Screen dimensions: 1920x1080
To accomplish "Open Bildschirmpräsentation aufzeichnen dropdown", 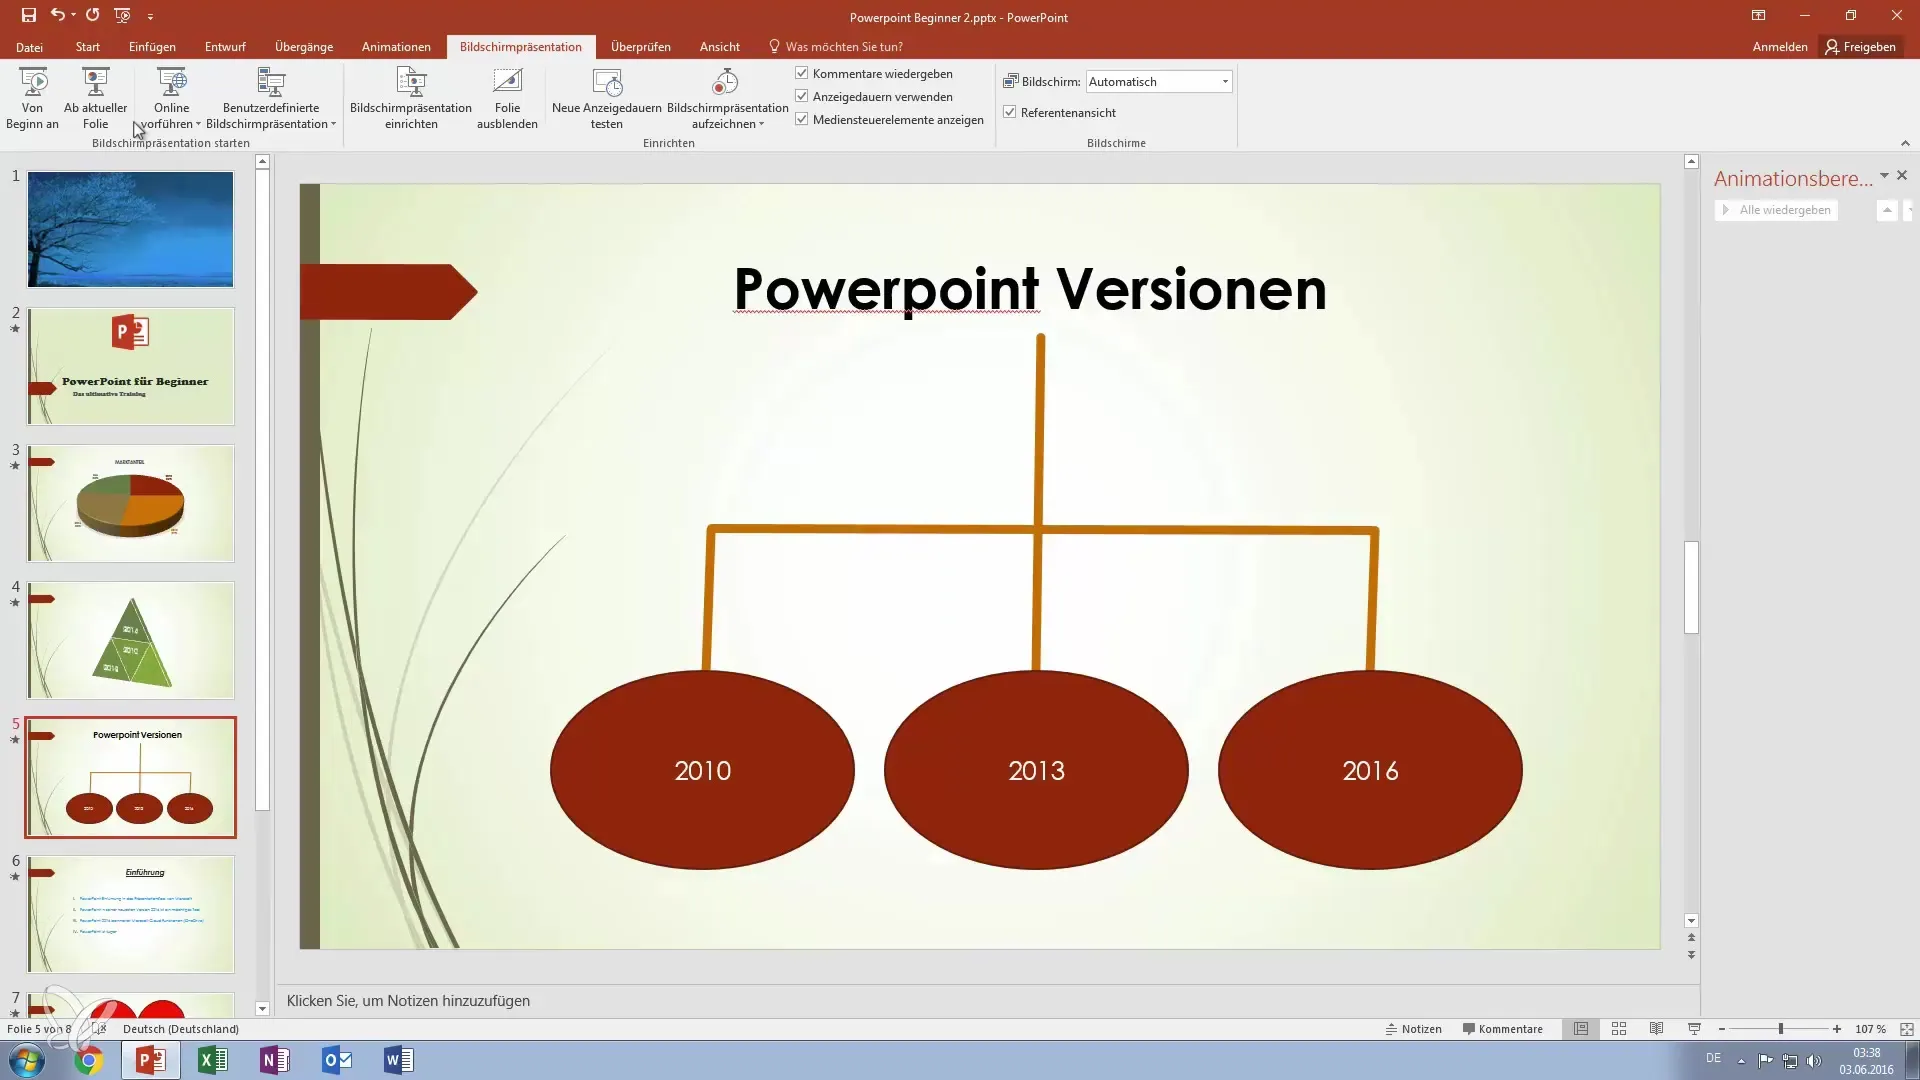I will pyautogui.click(x=727, y=98).
